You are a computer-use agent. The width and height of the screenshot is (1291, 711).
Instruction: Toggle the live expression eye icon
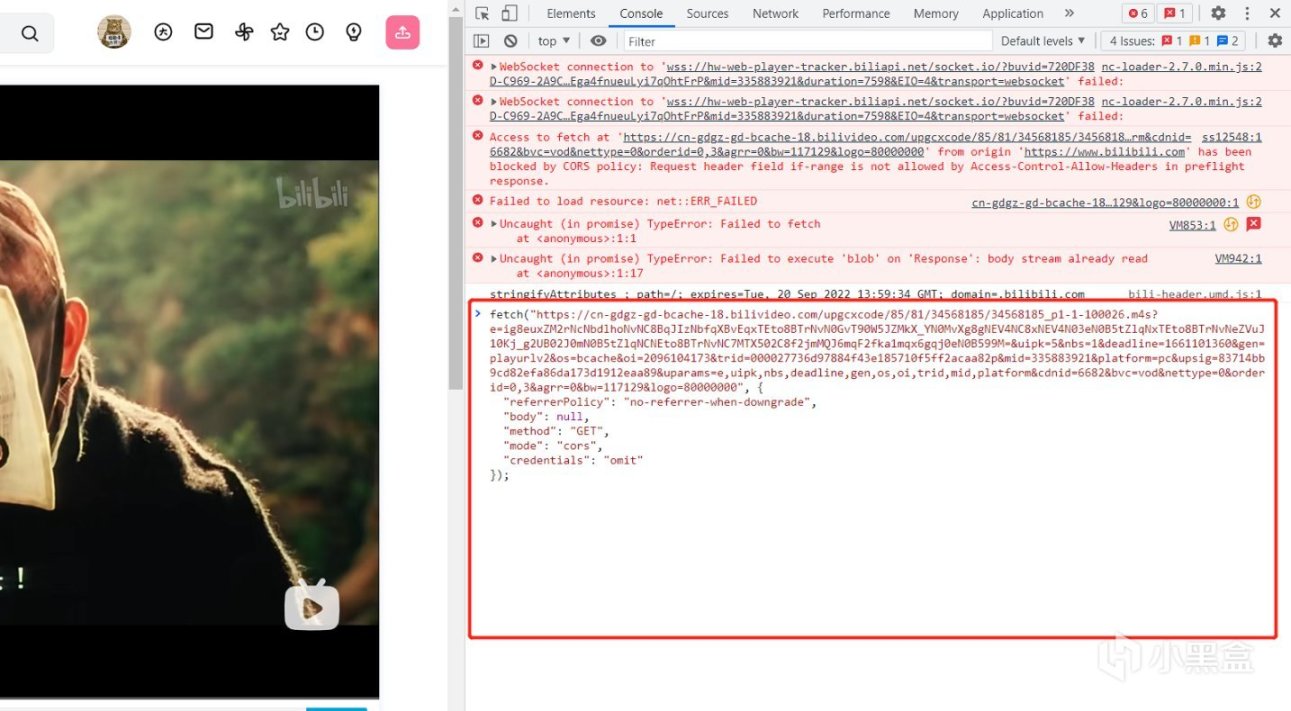(598, 41)
